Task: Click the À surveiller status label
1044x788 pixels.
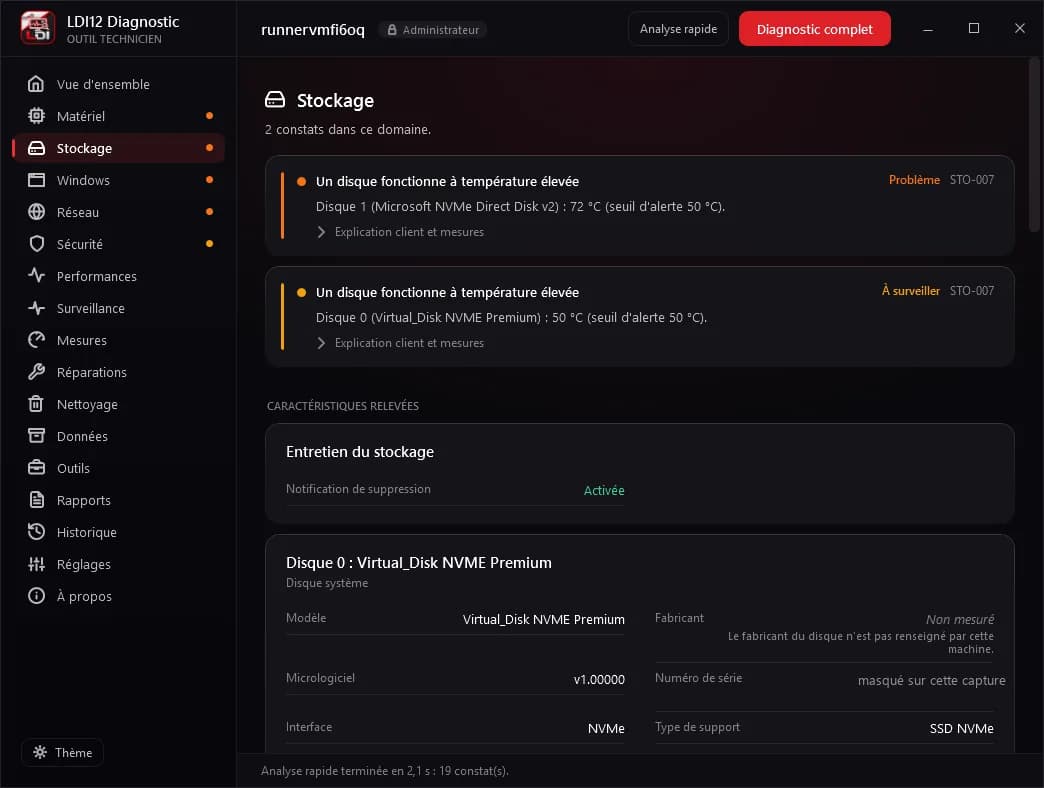Action: 911,291
